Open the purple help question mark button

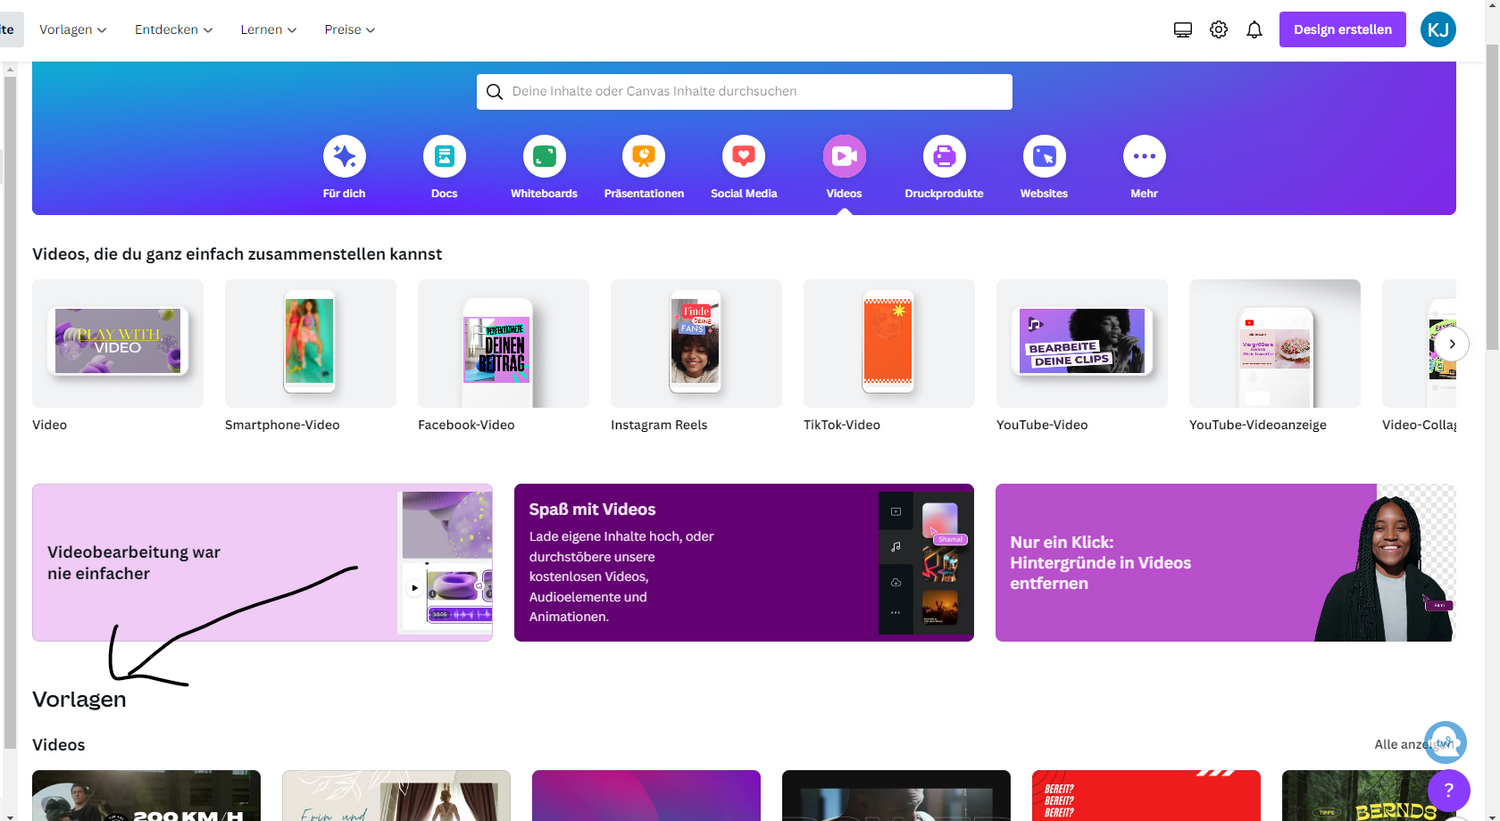pyautogui.click(x=1448, y=790)
